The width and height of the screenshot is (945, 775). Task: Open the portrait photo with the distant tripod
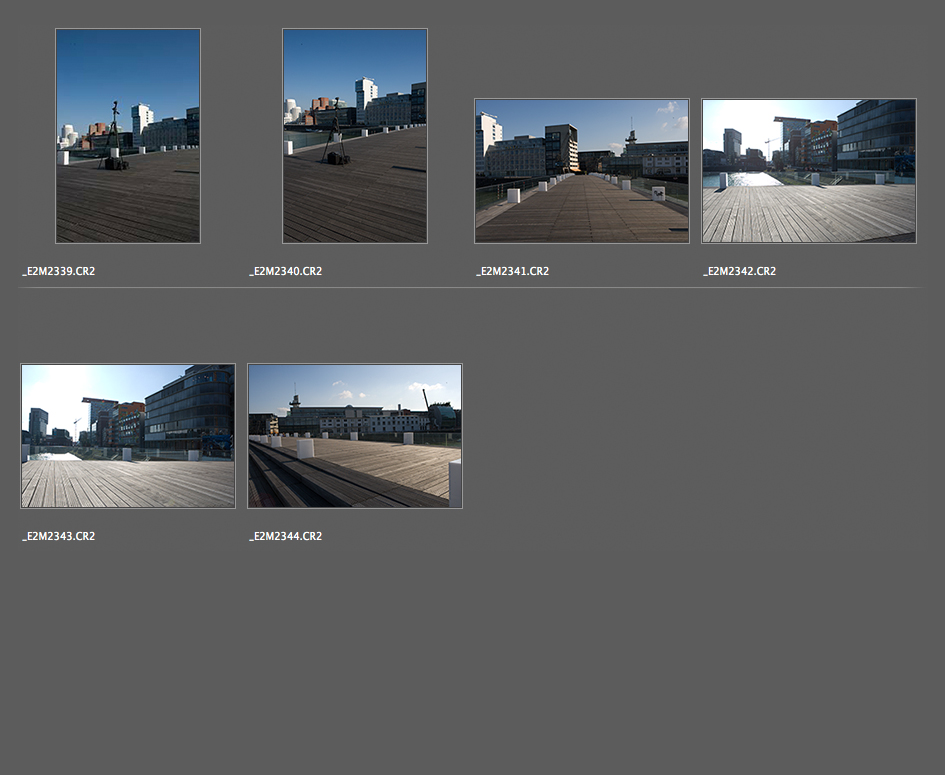click(x=128, y=136)
